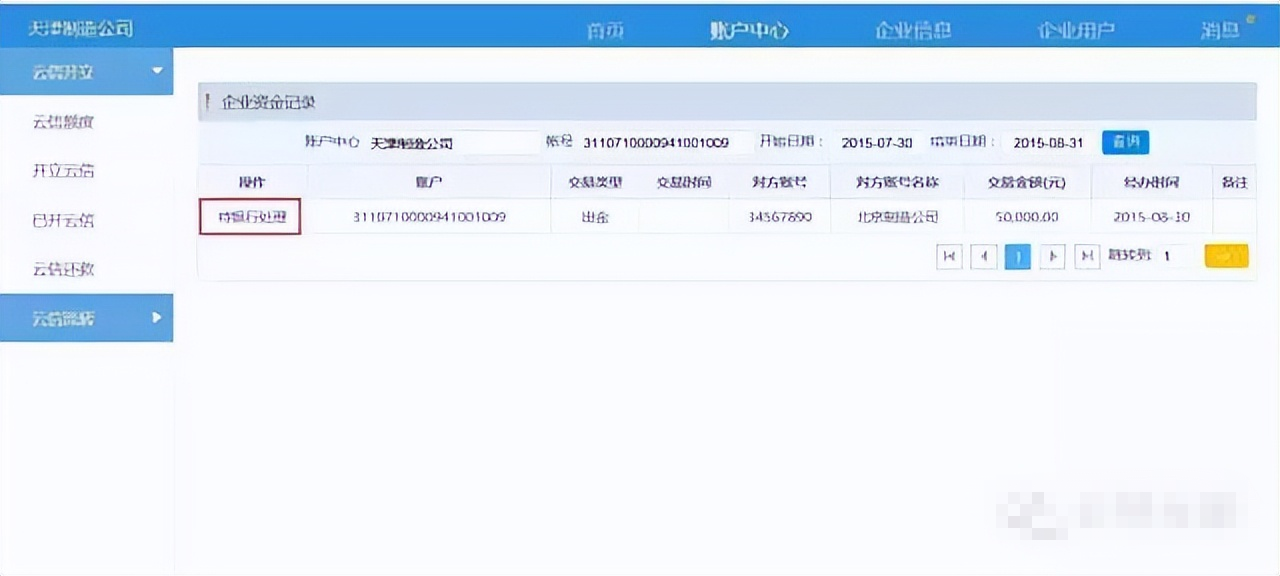
Task: Open the 企业信息 top menu
Action: point(913,31)
